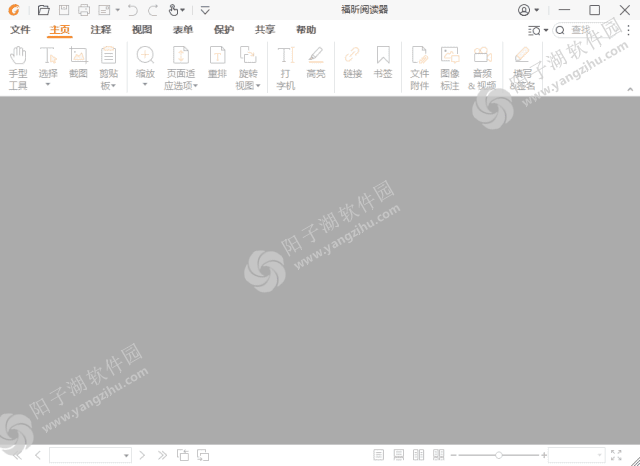Viewport: 640px width, 466px height.
Task: Select the Typewriter (打字机) tool
Action: (286, 67)
